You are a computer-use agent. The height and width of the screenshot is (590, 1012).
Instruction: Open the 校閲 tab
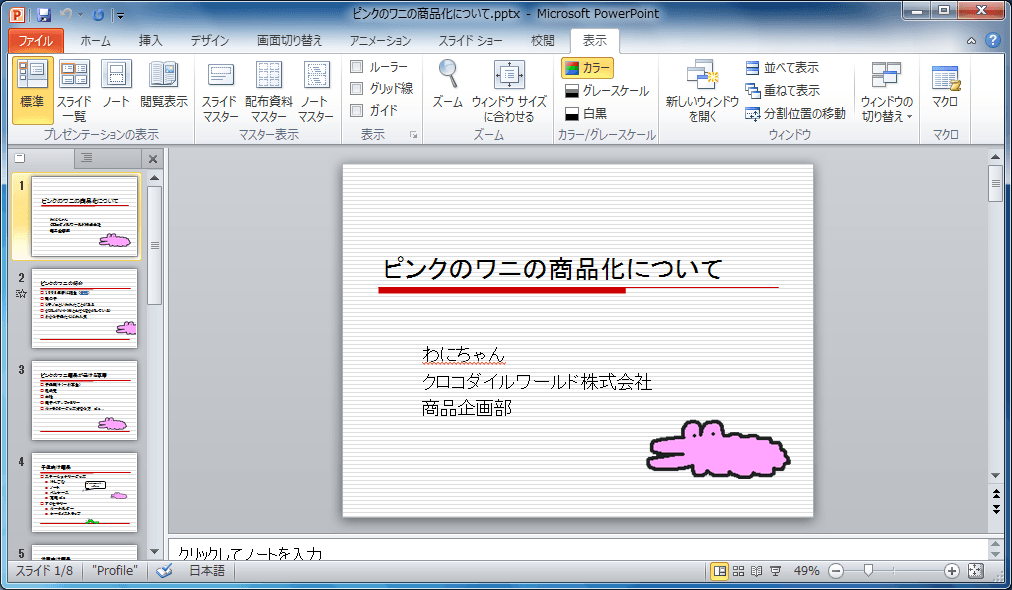(x=542, y=41)
